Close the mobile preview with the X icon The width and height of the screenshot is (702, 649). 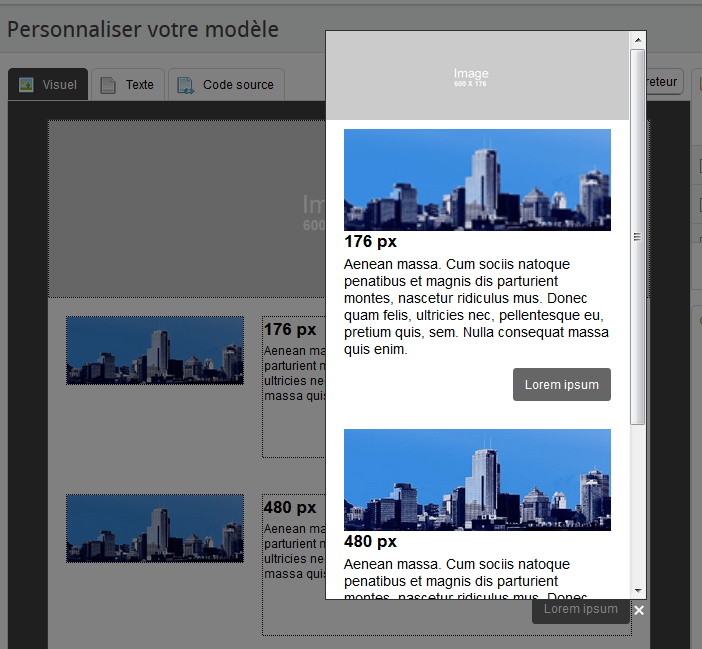coord(639,610)
